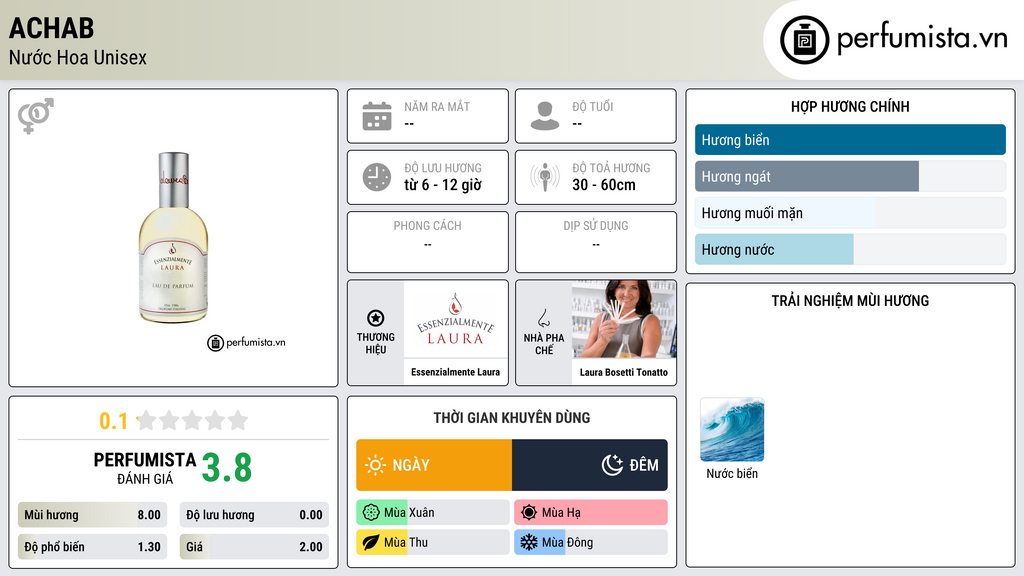Viewport: 1024px width, 576px height.
Task: Click the Mùa Hạ season bar
Action: 591,513
